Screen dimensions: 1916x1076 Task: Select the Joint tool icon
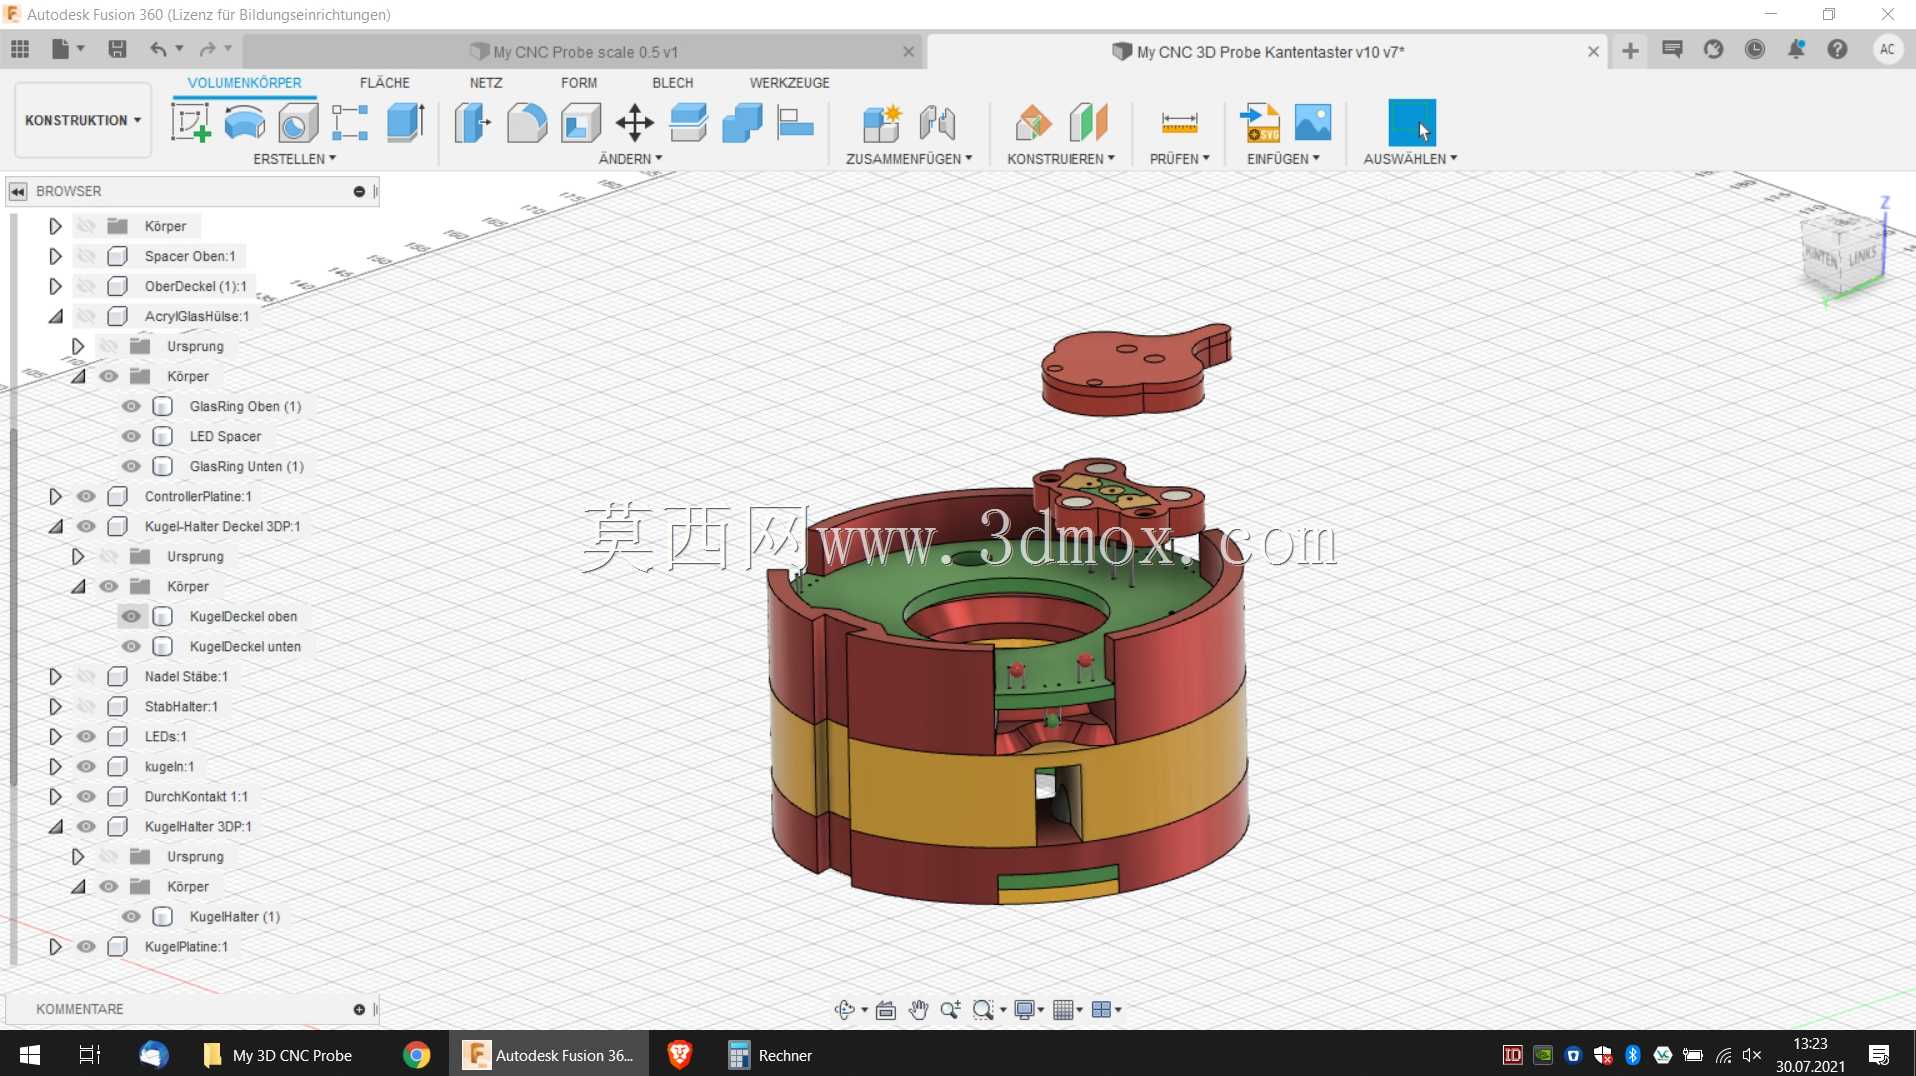[x=937, y=123]
